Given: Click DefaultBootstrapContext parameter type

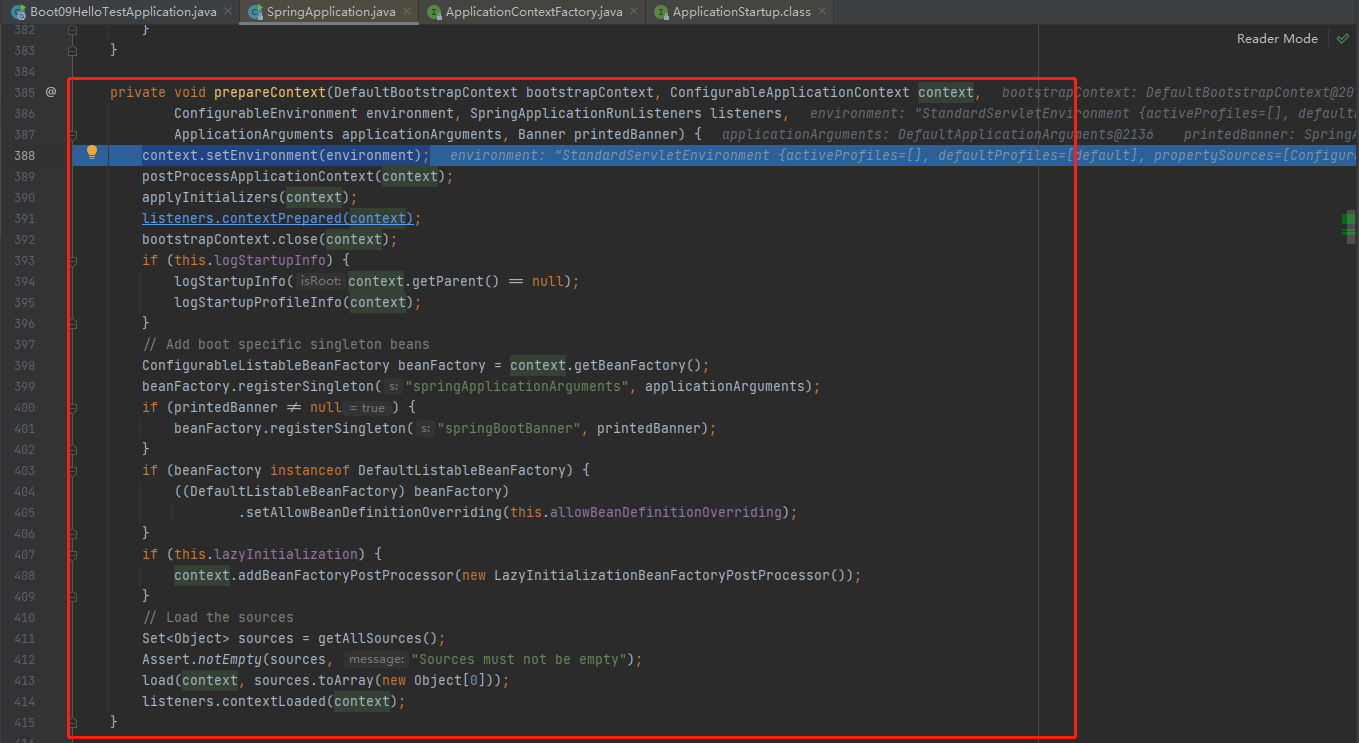Looking at the screenshot, I should point(425,92).
